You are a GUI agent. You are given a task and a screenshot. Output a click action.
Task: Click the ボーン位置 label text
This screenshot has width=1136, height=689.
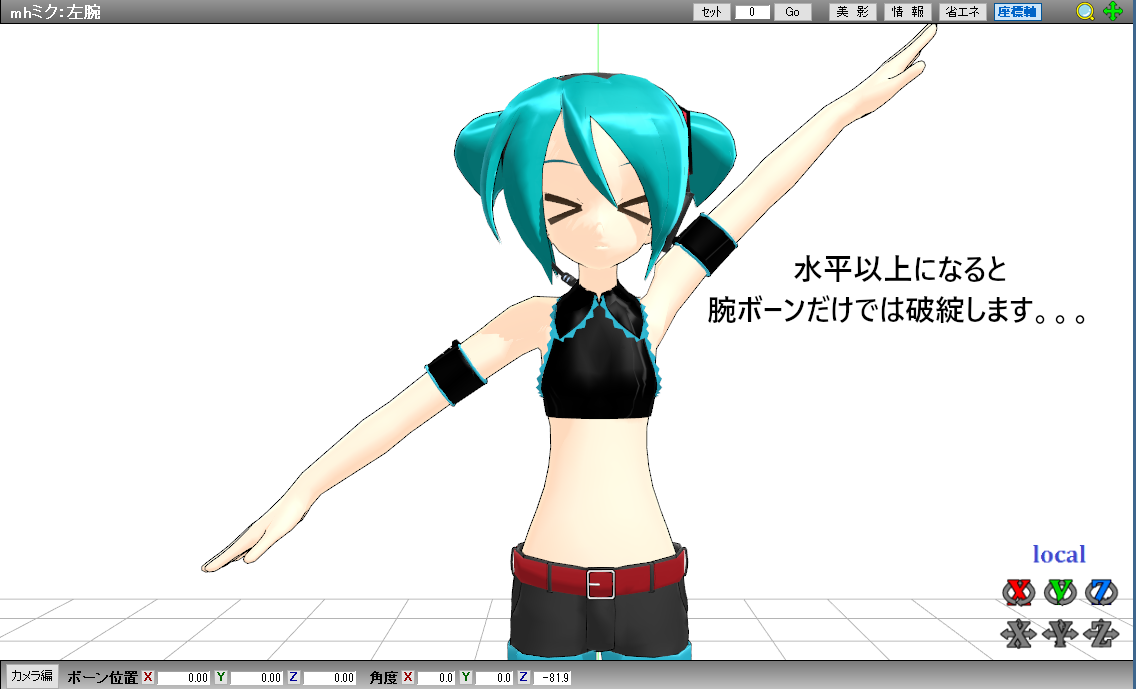(x=102, y=677)
